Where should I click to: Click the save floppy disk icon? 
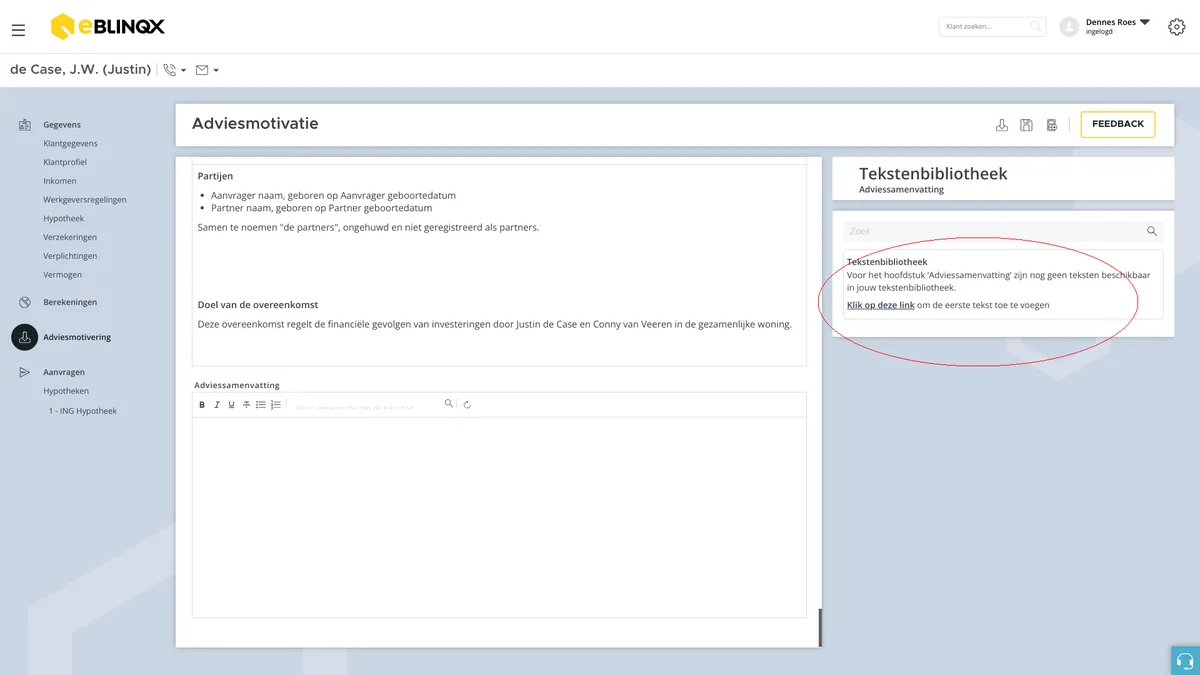pyautogui.click(x=1026, y=125)
